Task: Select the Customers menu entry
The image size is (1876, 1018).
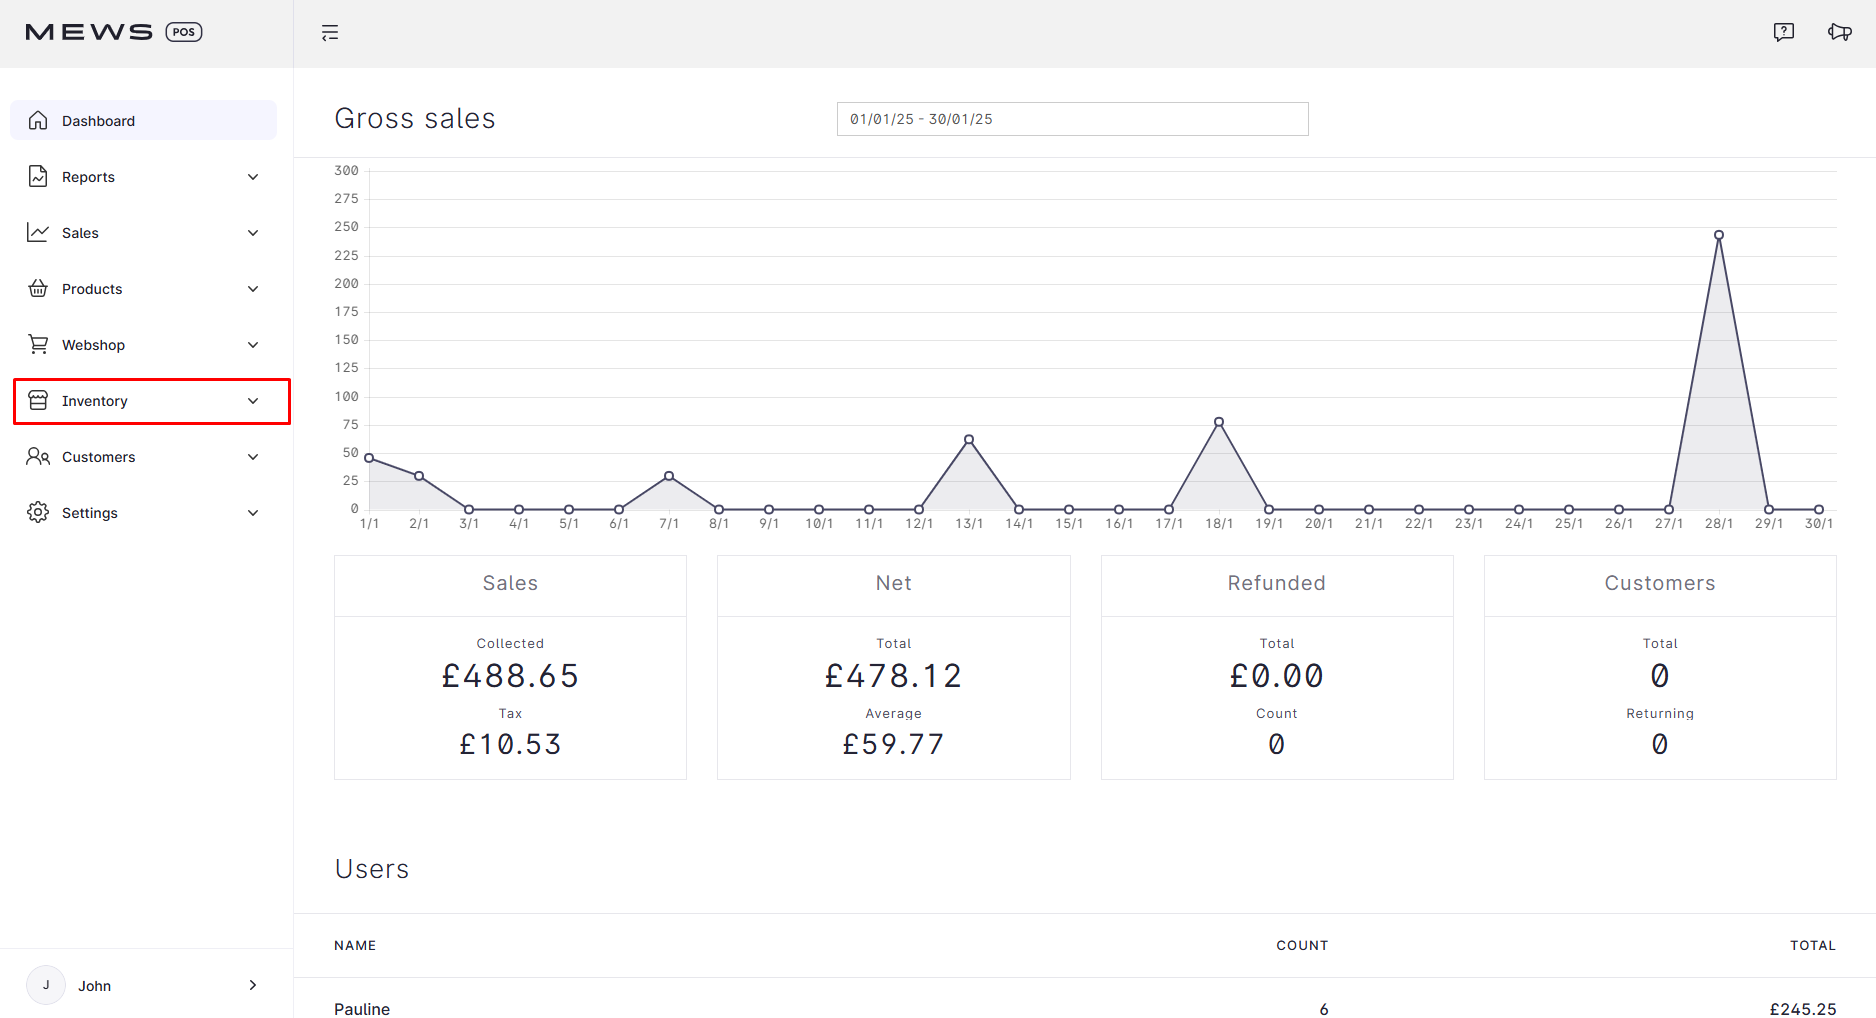Action: (x=99, y=456)
